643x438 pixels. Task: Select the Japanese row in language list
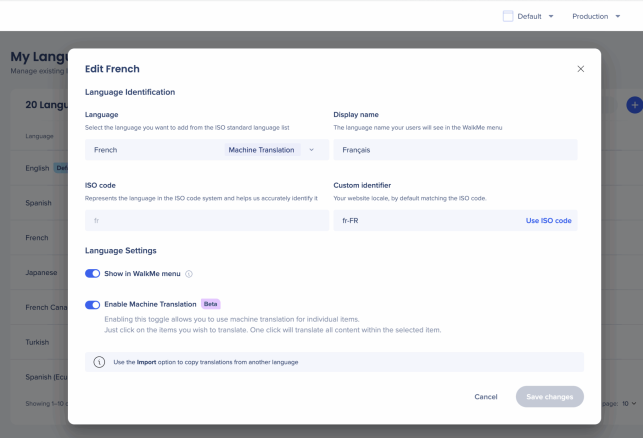coord(40,272)
